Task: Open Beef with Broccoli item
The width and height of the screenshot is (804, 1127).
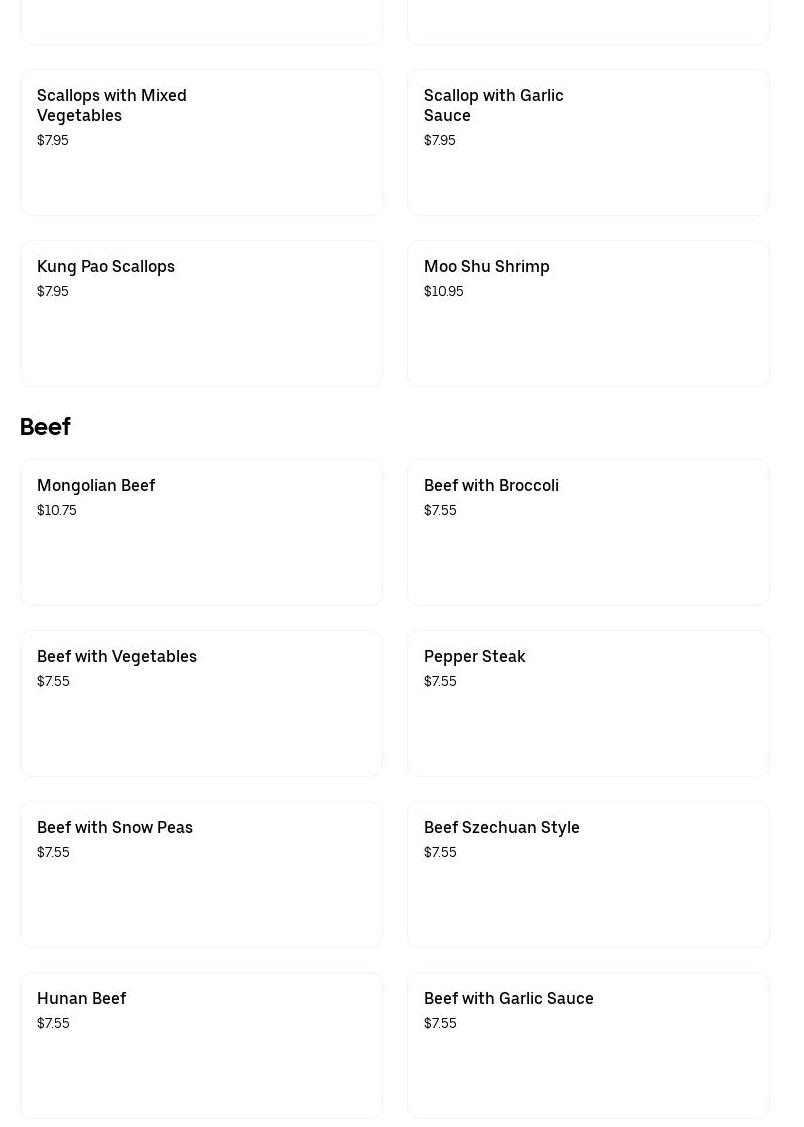Action: click(588, 533)
